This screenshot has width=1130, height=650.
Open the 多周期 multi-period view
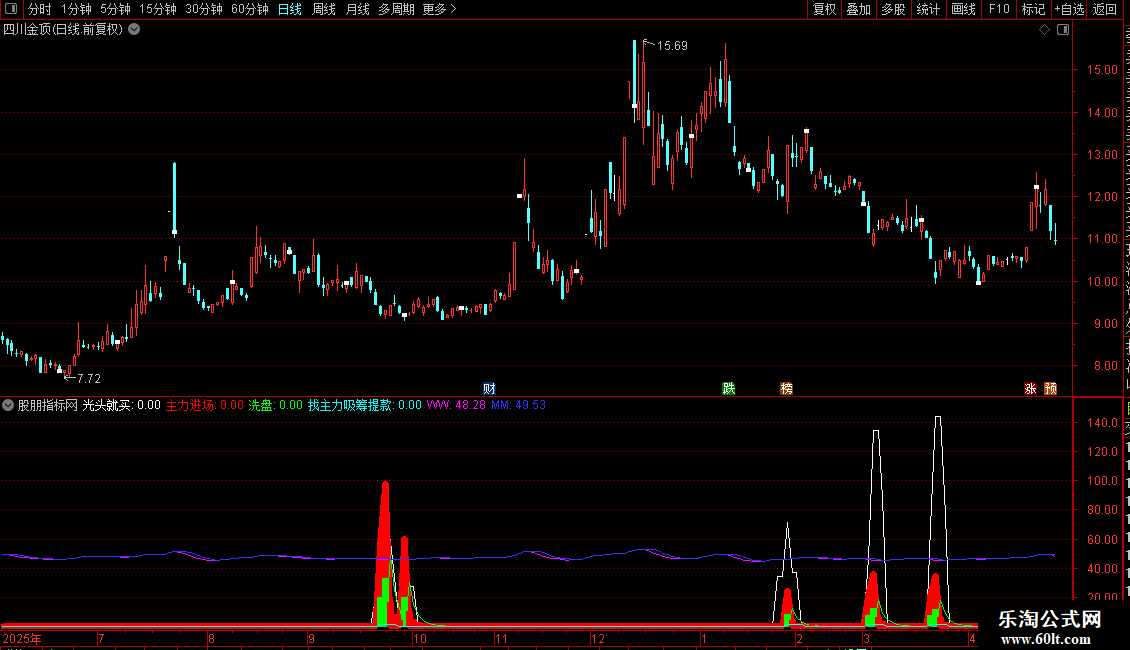(396, 9)
